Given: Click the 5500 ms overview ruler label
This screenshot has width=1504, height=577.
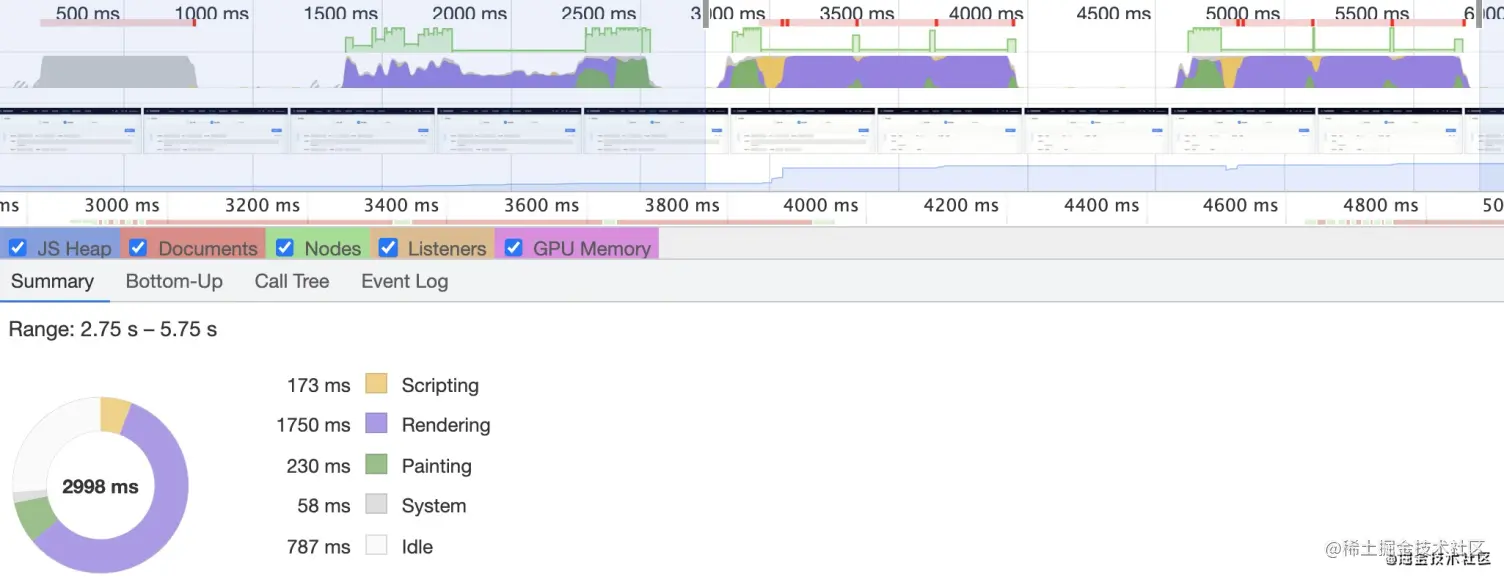Looking at the screenshot, I should [x=1372, y=14].
